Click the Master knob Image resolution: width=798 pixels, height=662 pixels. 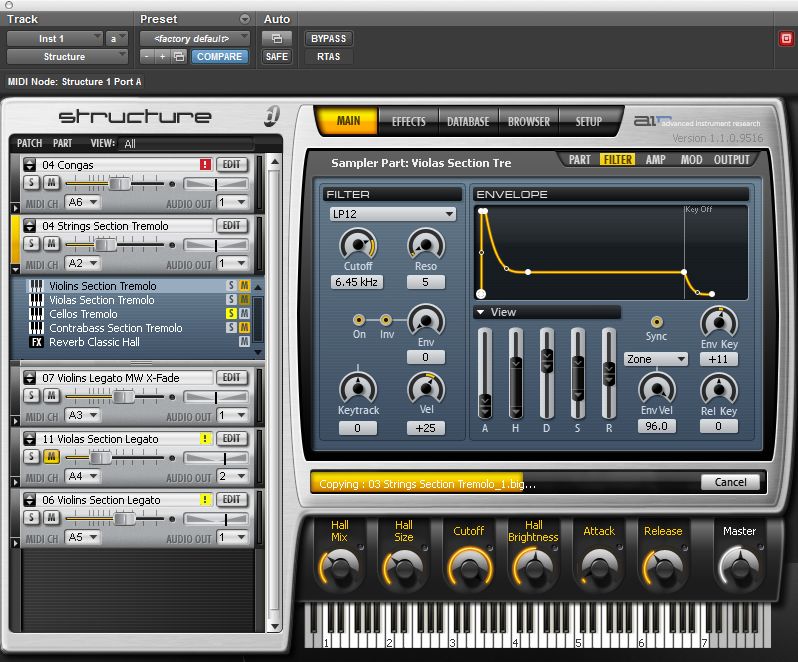click(739, 568)
